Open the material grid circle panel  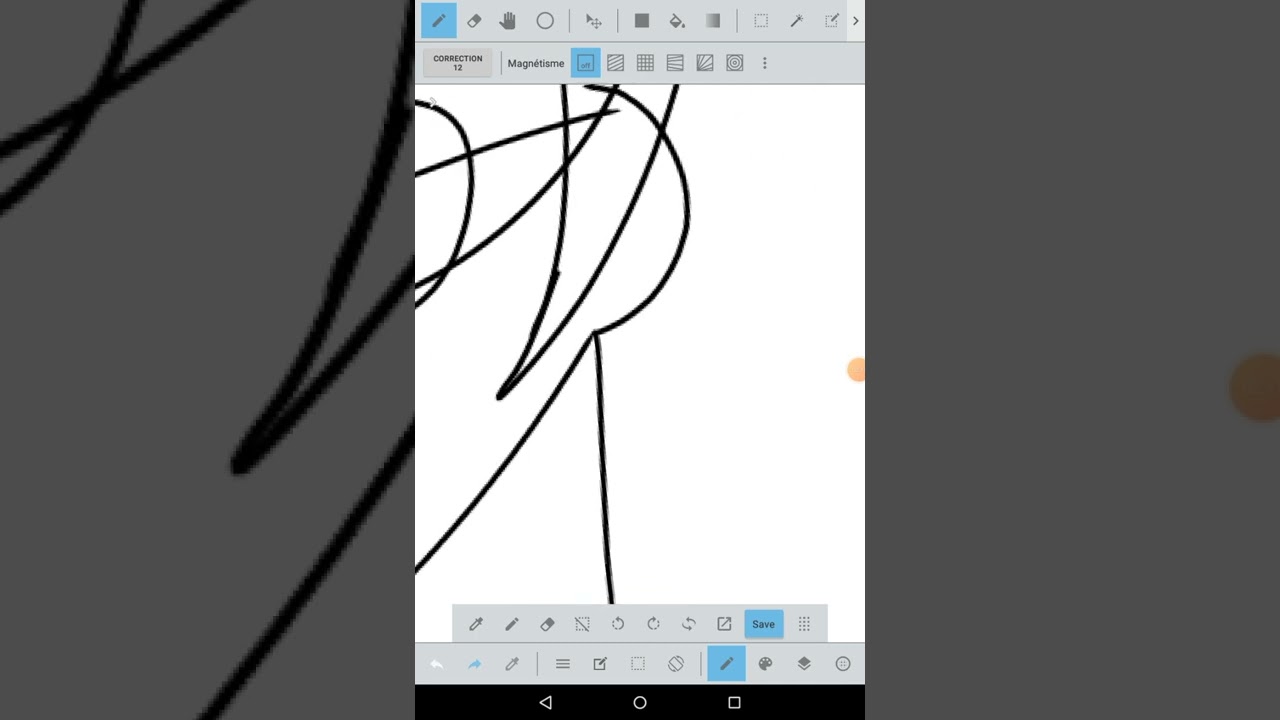843,664
